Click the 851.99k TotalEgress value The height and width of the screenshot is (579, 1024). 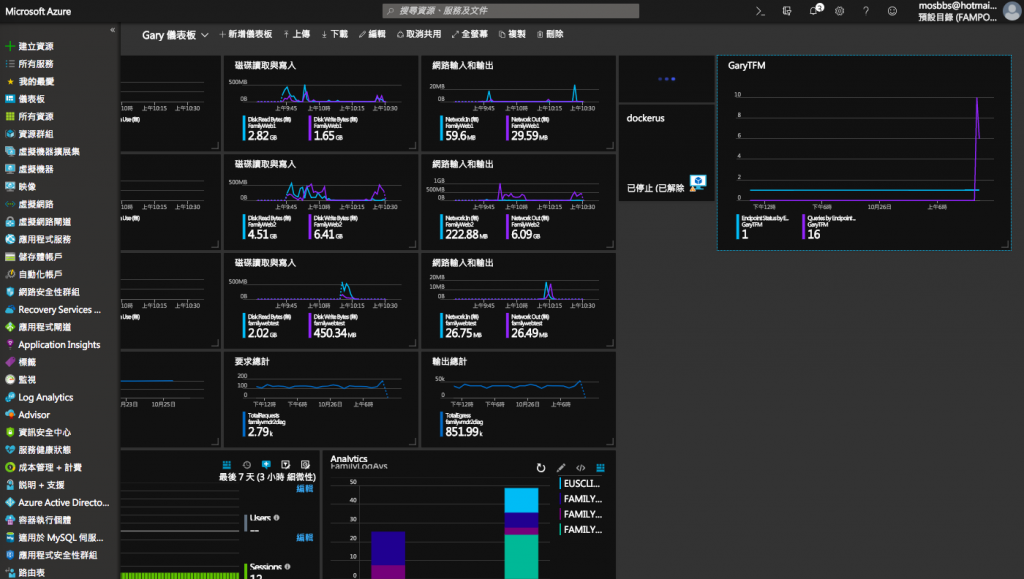point(464,431)
